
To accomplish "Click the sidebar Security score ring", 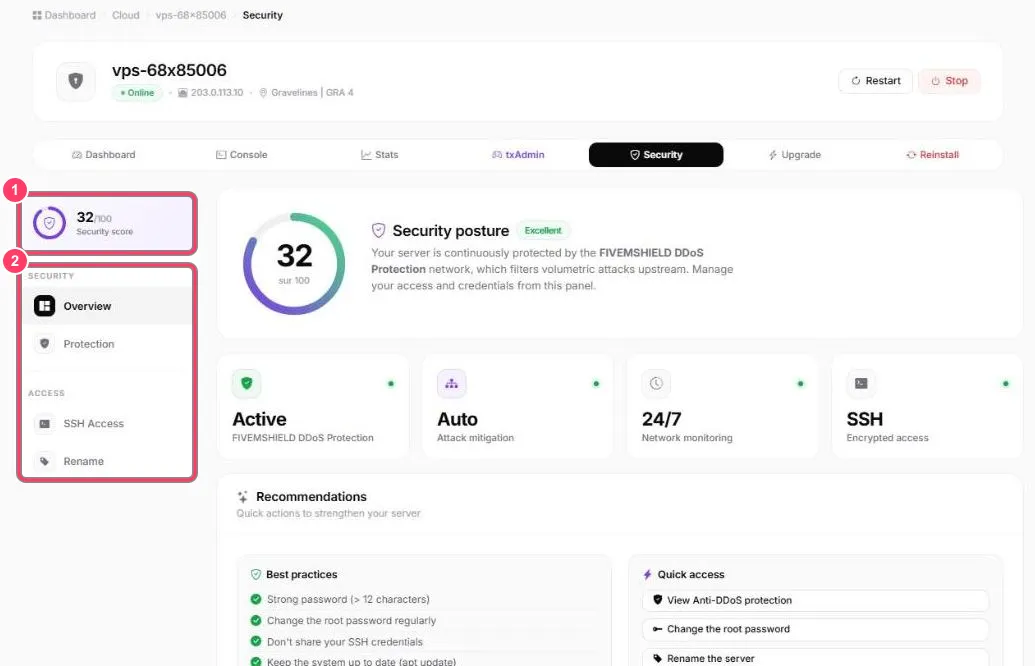I will click(49, 223).
